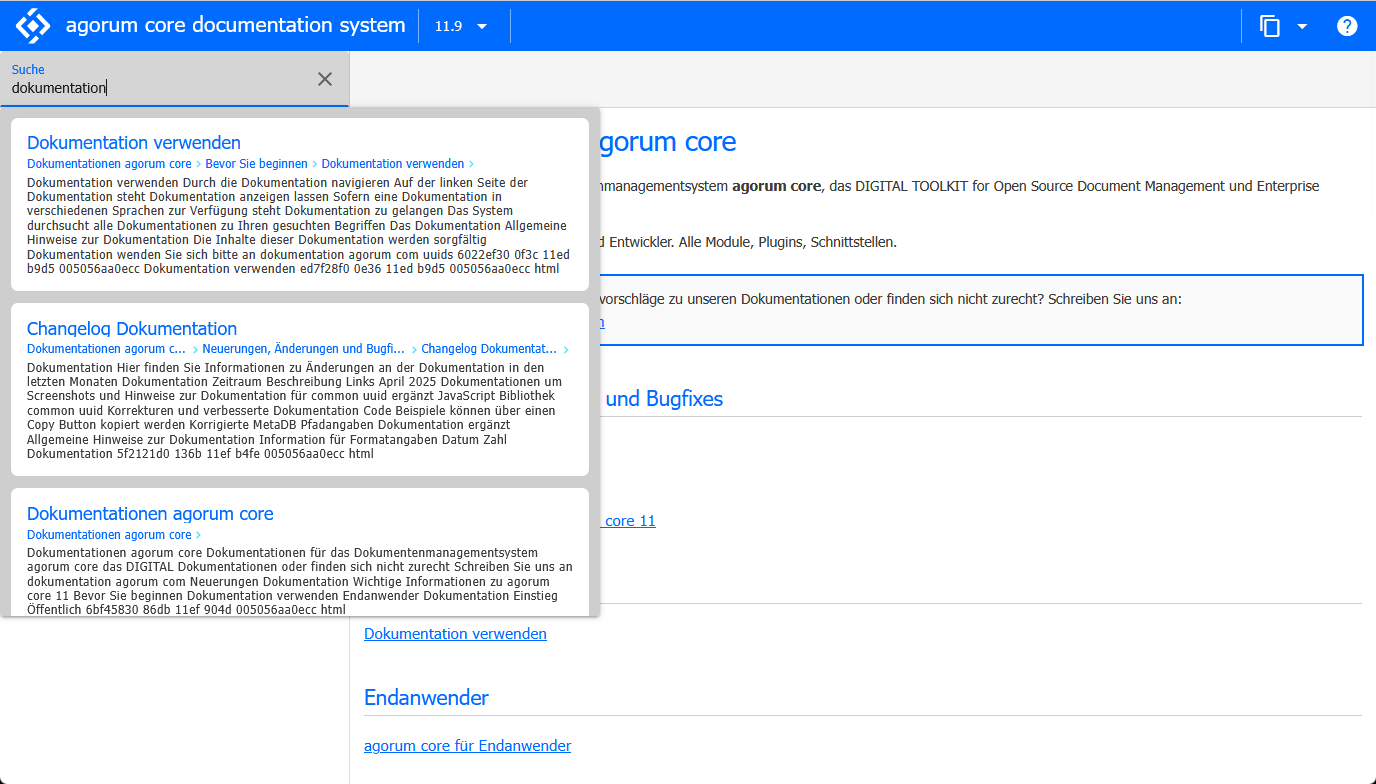Open search result "Dokumentationen agorum core"
Viewport: 1376px width, 784px height.
150,513
